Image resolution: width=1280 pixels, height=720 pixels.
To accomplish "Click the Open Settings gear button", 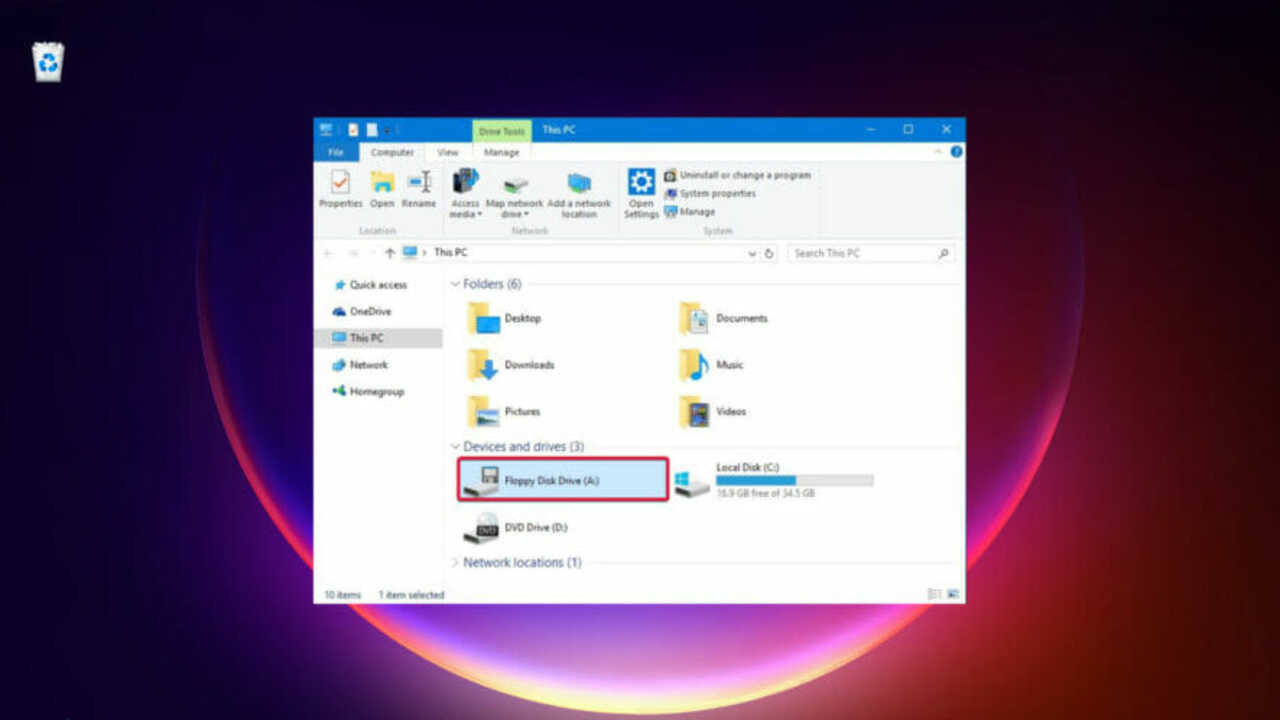I will pyautogui.click(x=641, y=194).
